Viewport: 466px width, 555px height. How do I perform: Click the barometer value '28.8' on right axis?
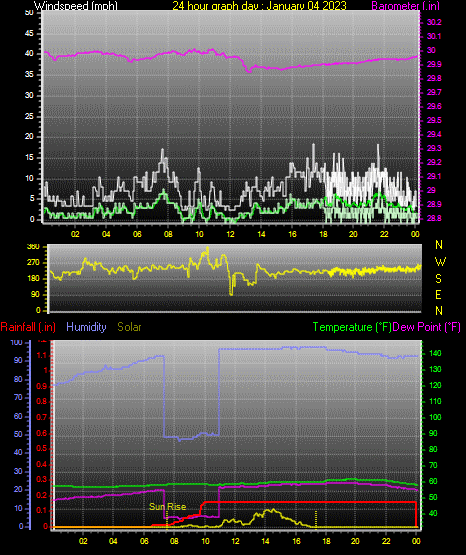(434, 218)
